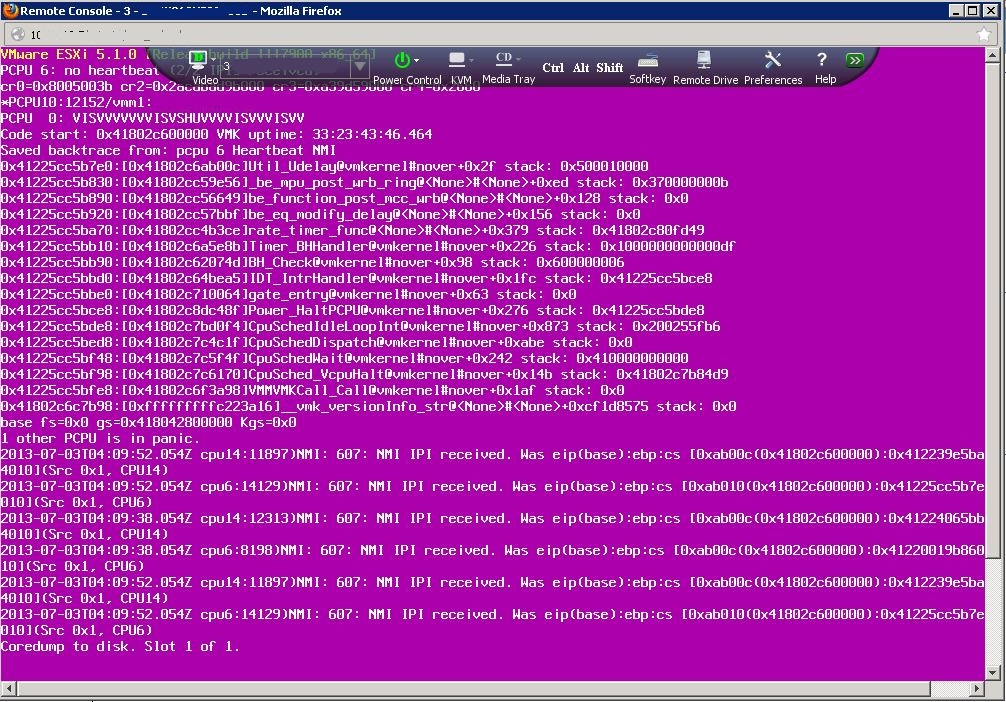
Task: Click the Firefox logo in title bar
Action: 9,10
